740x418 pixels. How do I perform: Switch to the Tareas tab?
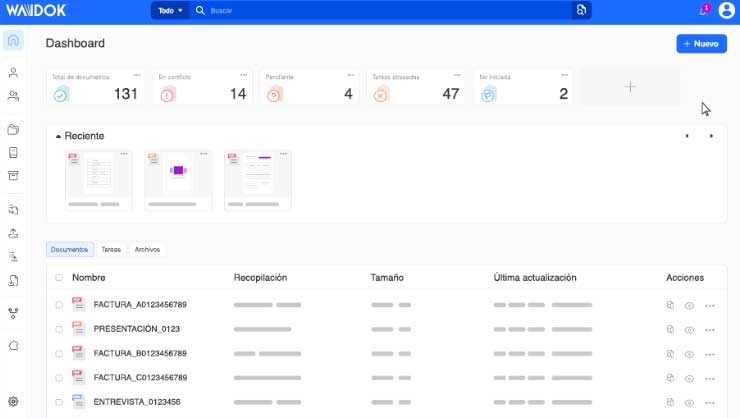tap(111, 250)
